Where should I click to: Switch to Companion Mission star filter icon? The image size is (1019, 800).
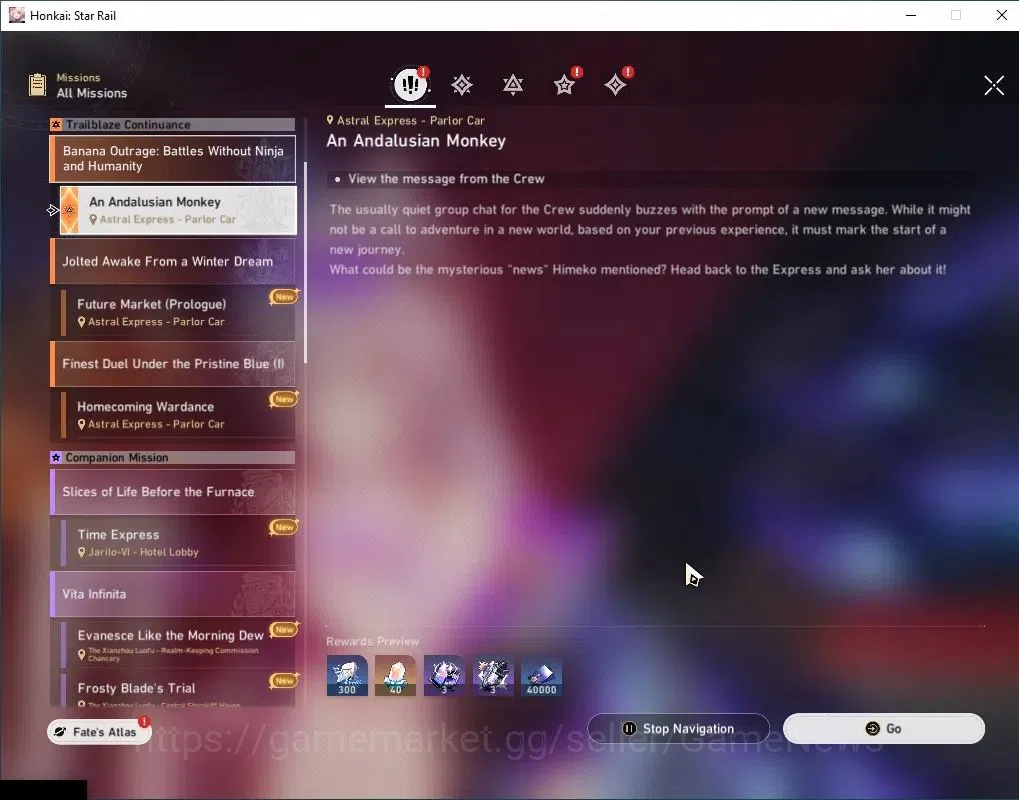point(564,84)
